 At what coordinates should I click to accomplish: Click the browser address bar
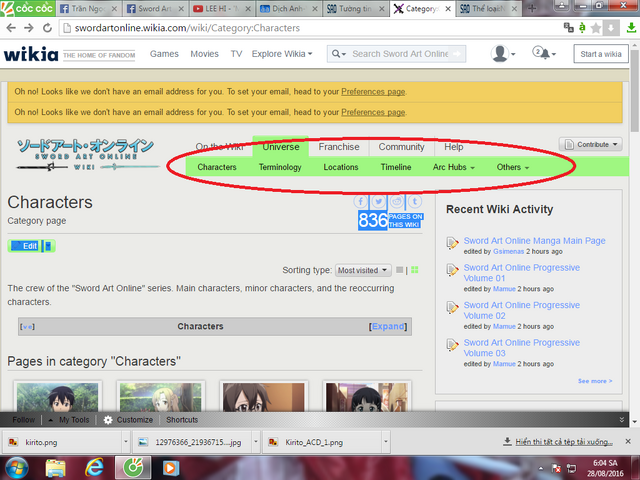click(310, 28)
